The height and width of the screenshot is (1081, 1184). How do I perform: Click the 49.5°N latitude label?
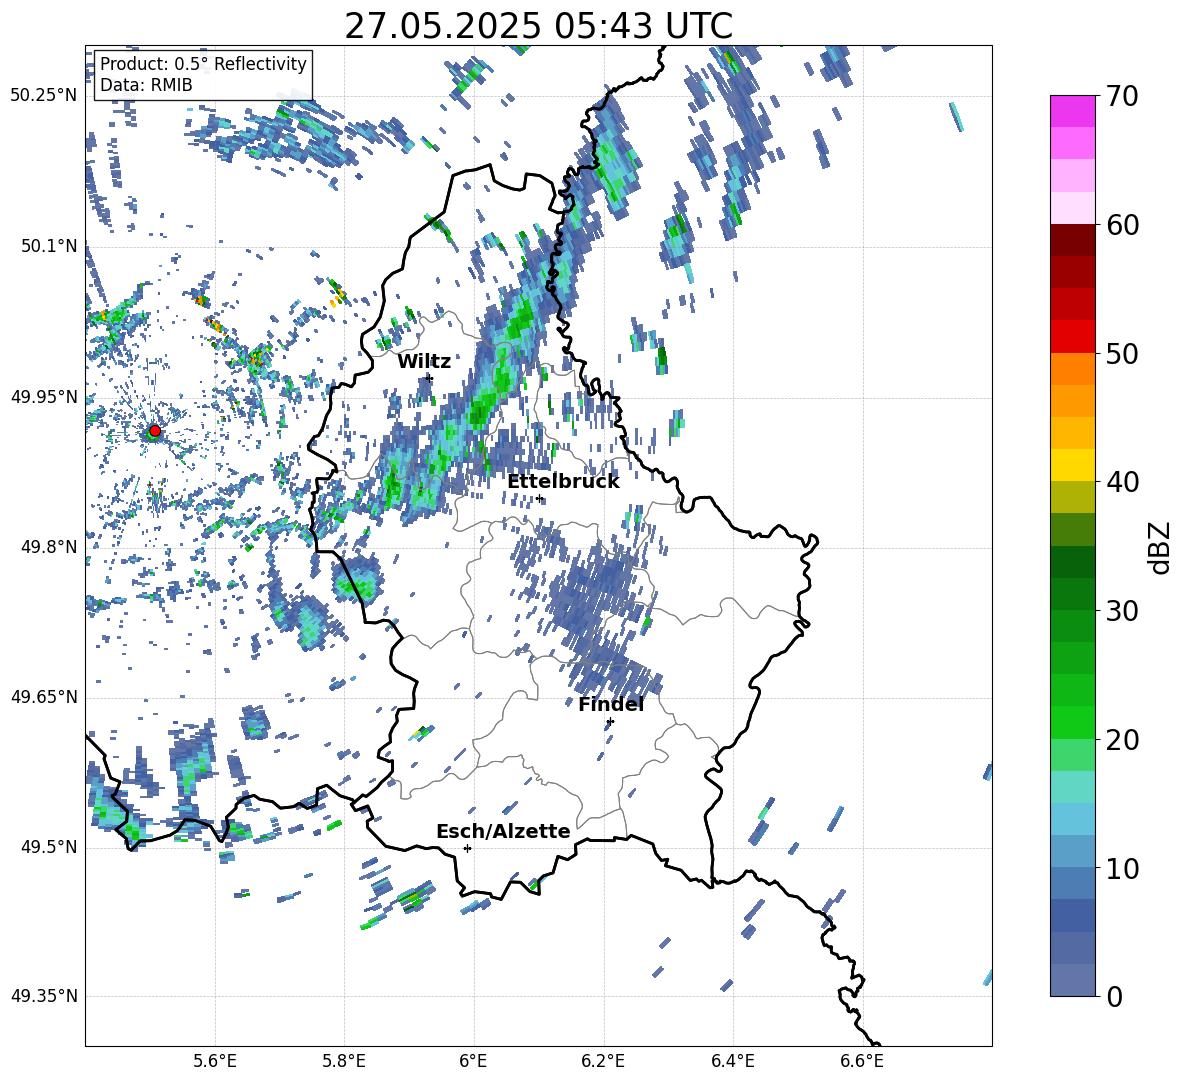tap(48, 847)
